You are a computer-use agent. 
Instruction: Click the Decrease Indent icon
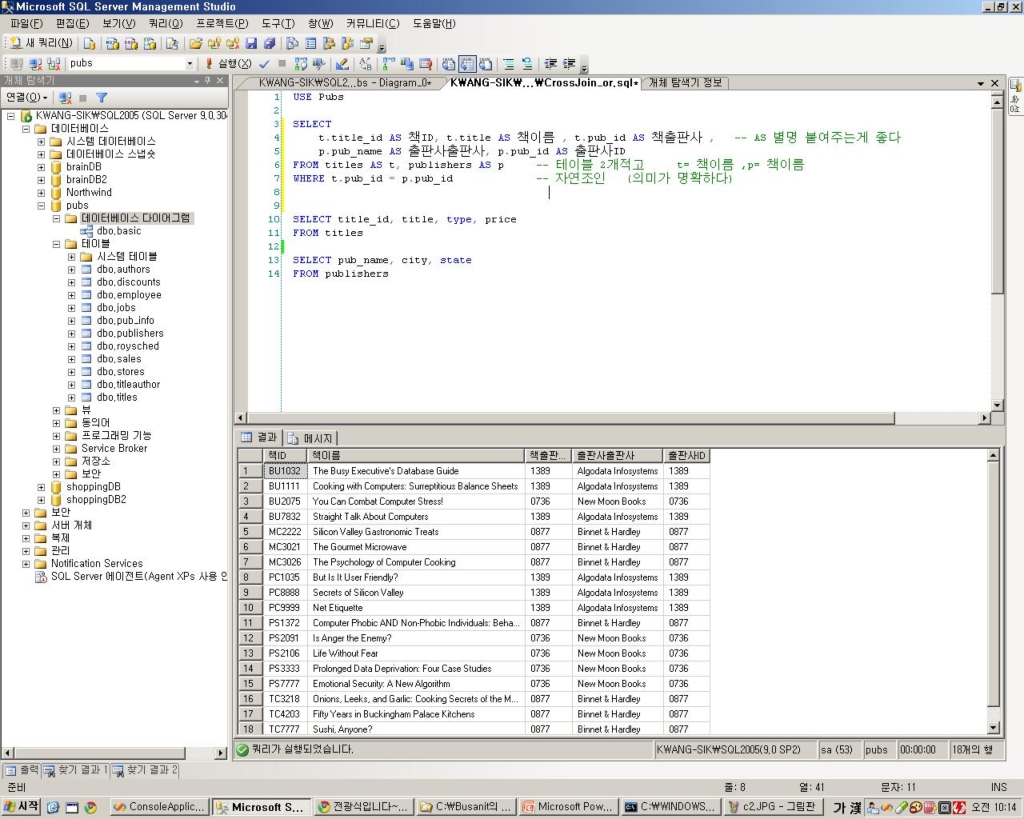[551, 63]
